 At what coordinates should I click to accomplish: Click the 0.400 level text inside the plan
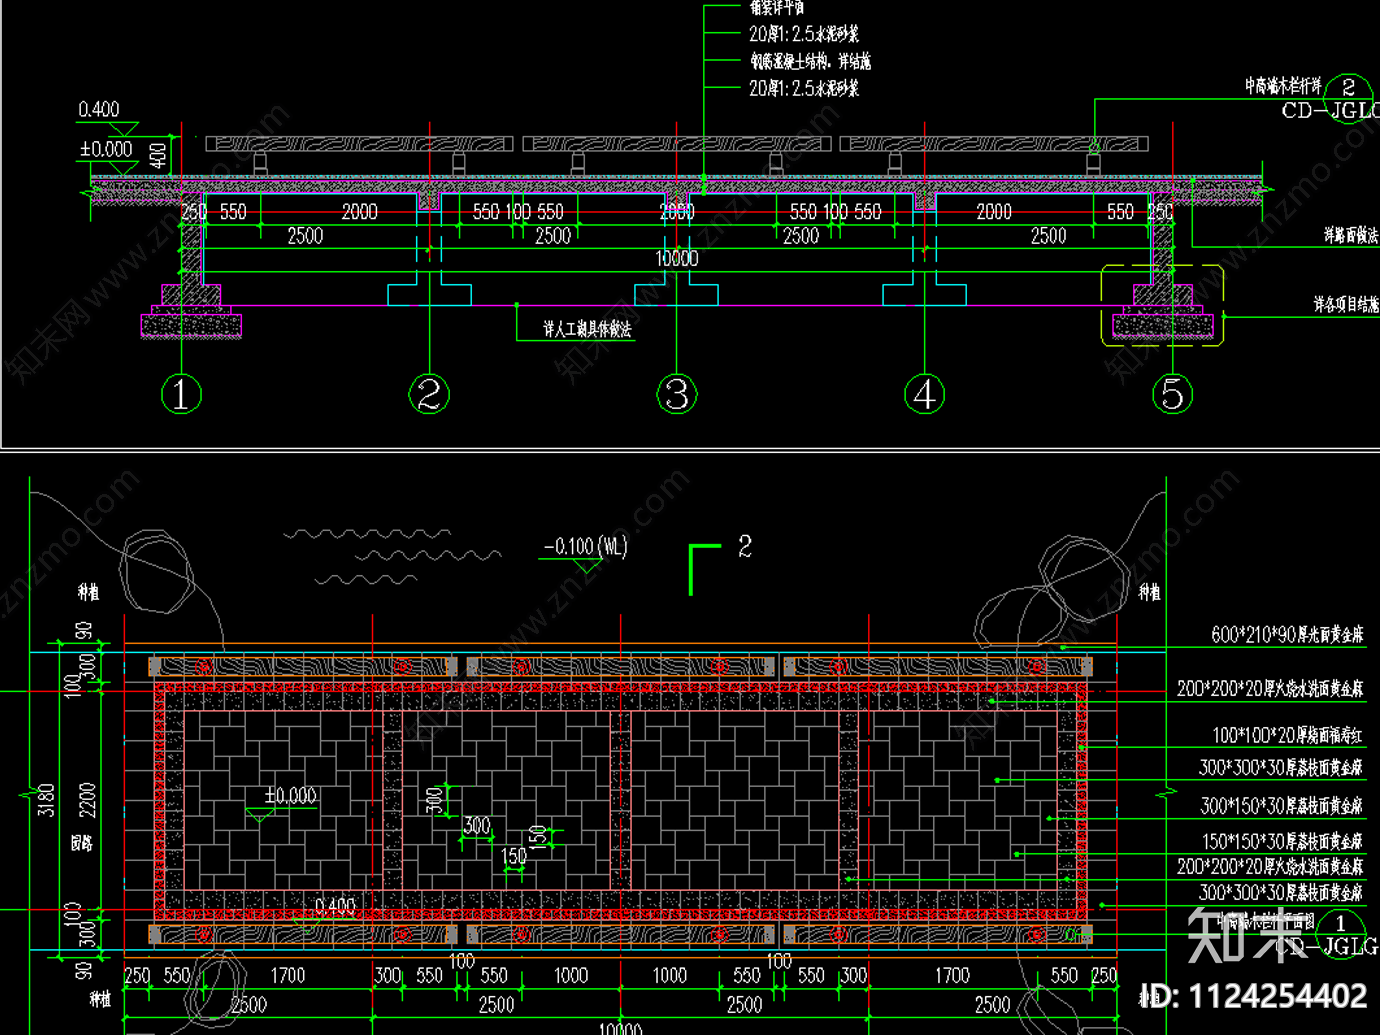335,906
